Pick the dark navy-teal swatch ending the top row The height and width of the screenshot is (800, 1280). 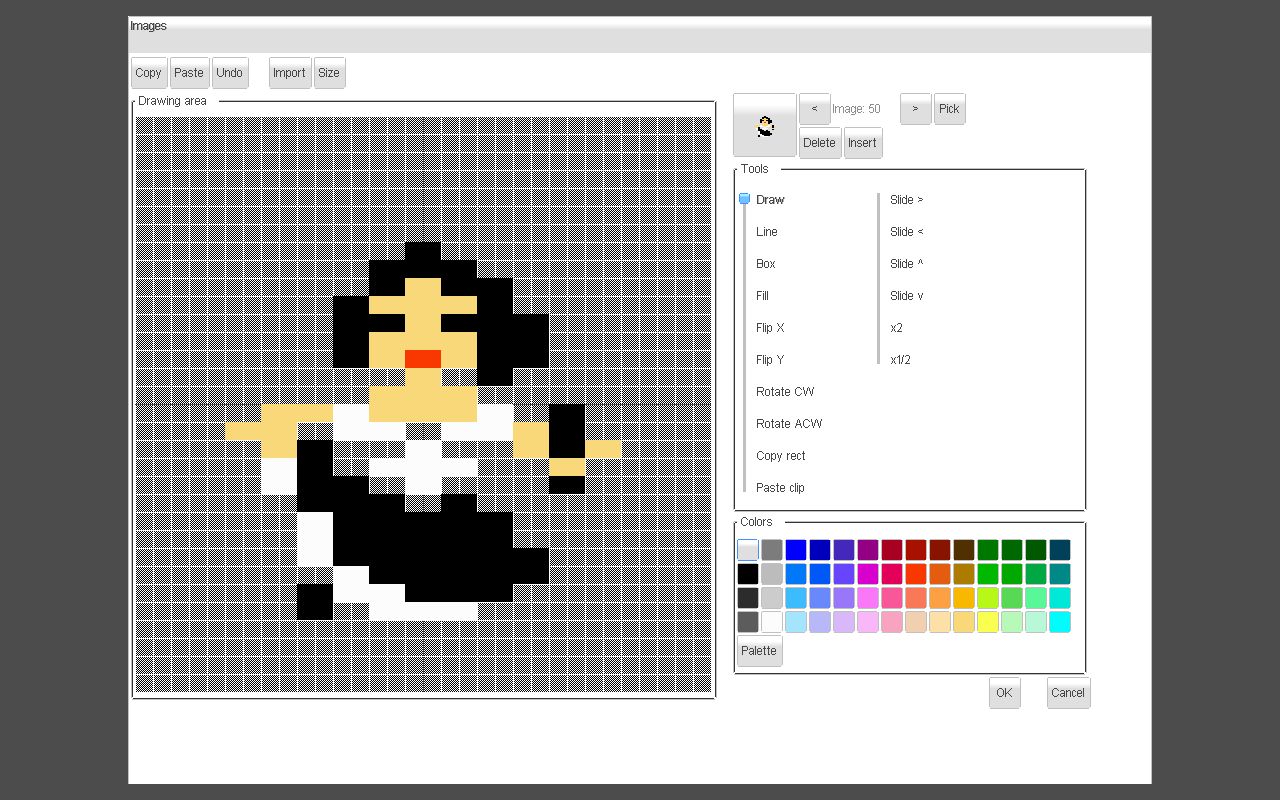[x=1060, y=550]
